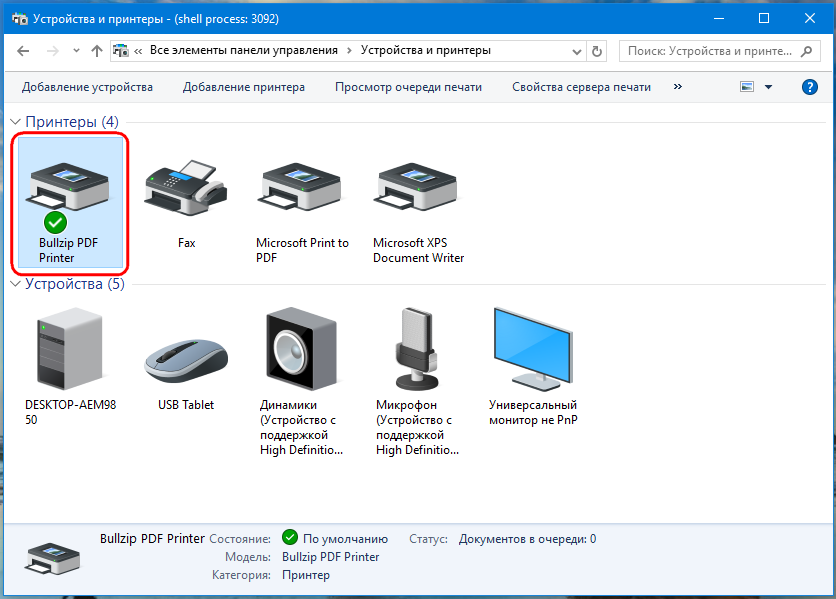836x599 pixels.
Task: Maximize the Устройства и принтеры window
Action: click(x=763, y=19)
